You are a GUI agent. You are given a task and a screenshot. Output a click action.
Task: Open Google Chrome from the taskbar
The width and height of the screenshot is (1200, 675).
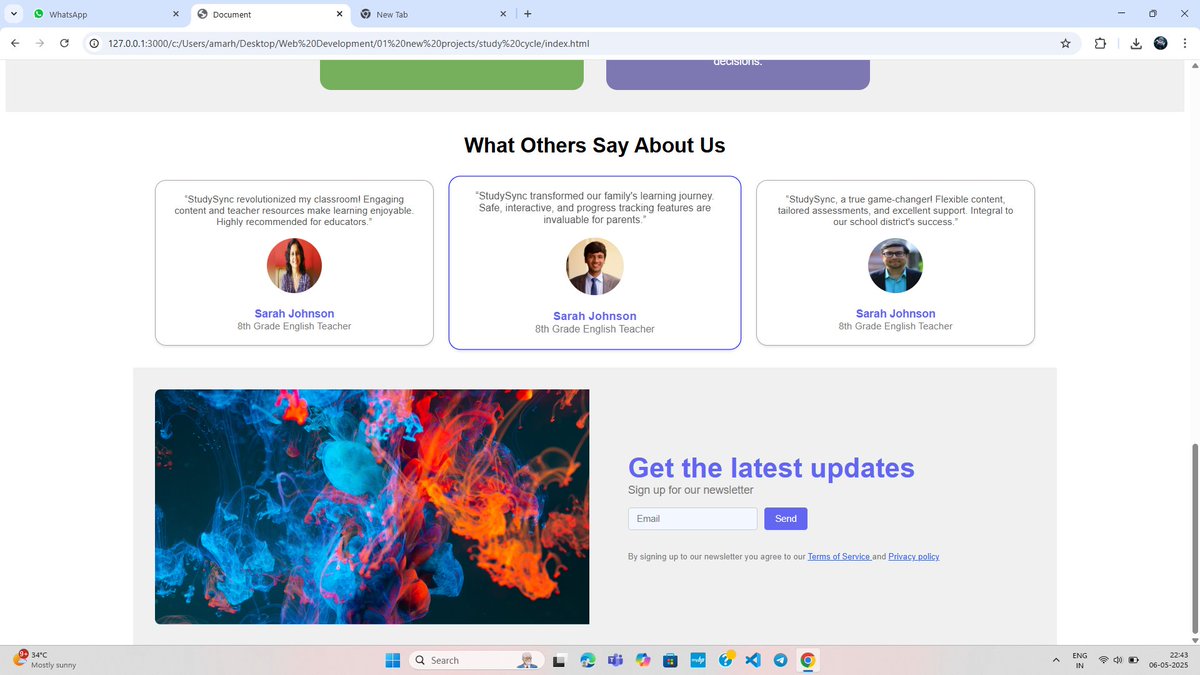(x=808, y=660)
